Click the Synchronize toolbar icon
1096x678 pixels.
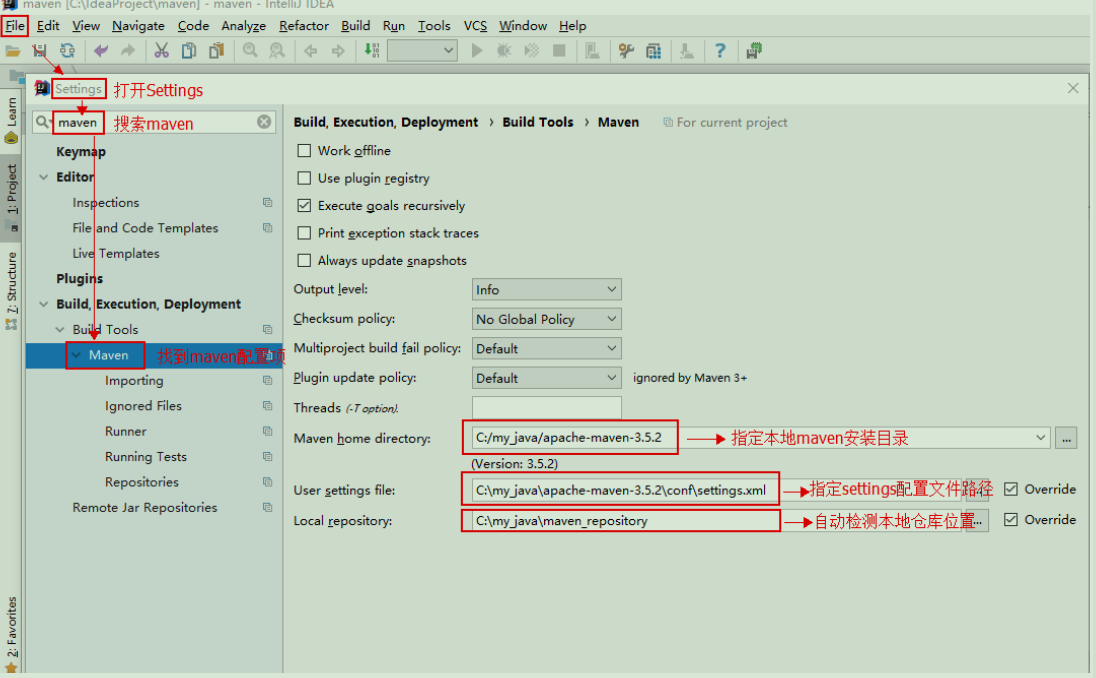(x=67, y=51)
